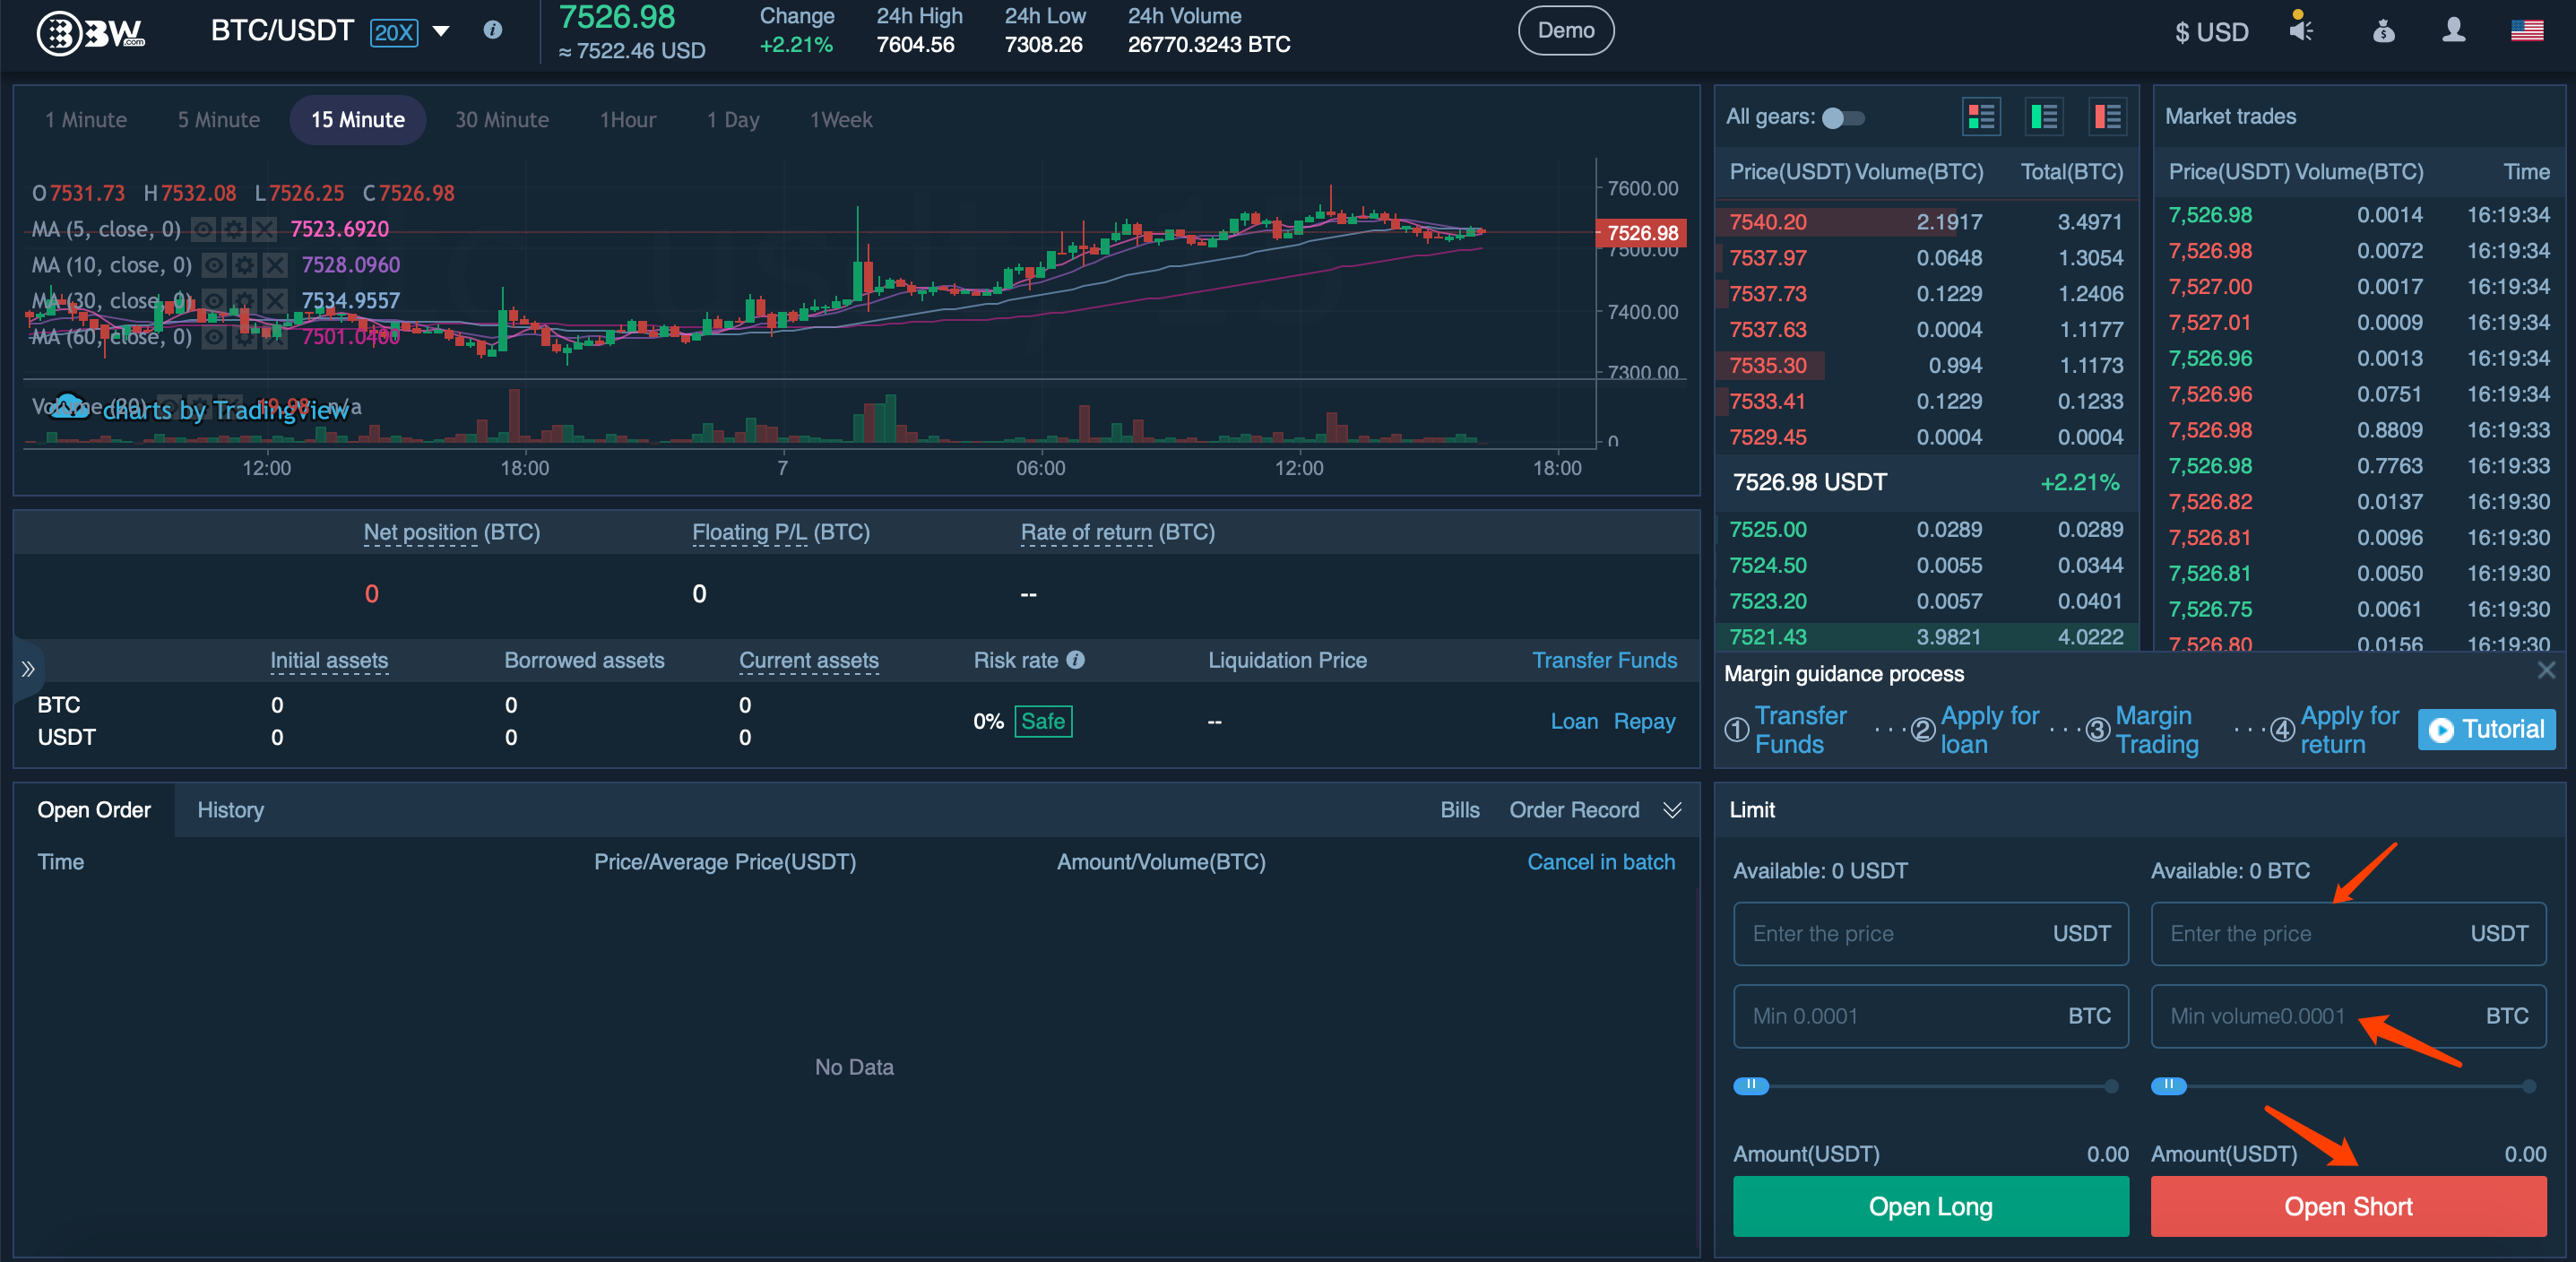Viewport: 2576px width, 1262px height.
Task: Open the user profile icon
Action: coord(2453,30)
